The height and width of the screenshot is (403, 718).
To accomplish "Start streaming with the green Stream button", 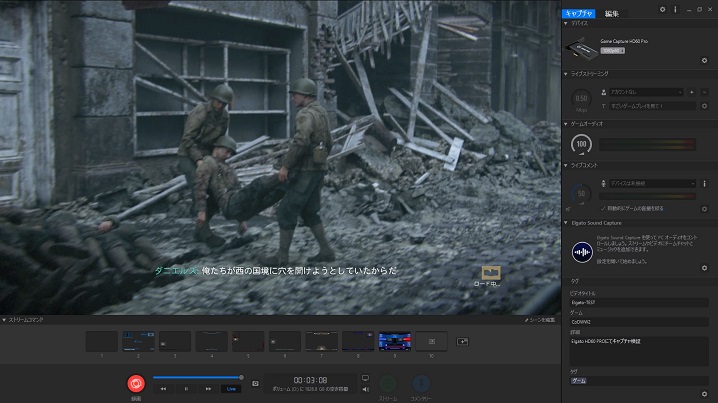I will coord(388,383).
